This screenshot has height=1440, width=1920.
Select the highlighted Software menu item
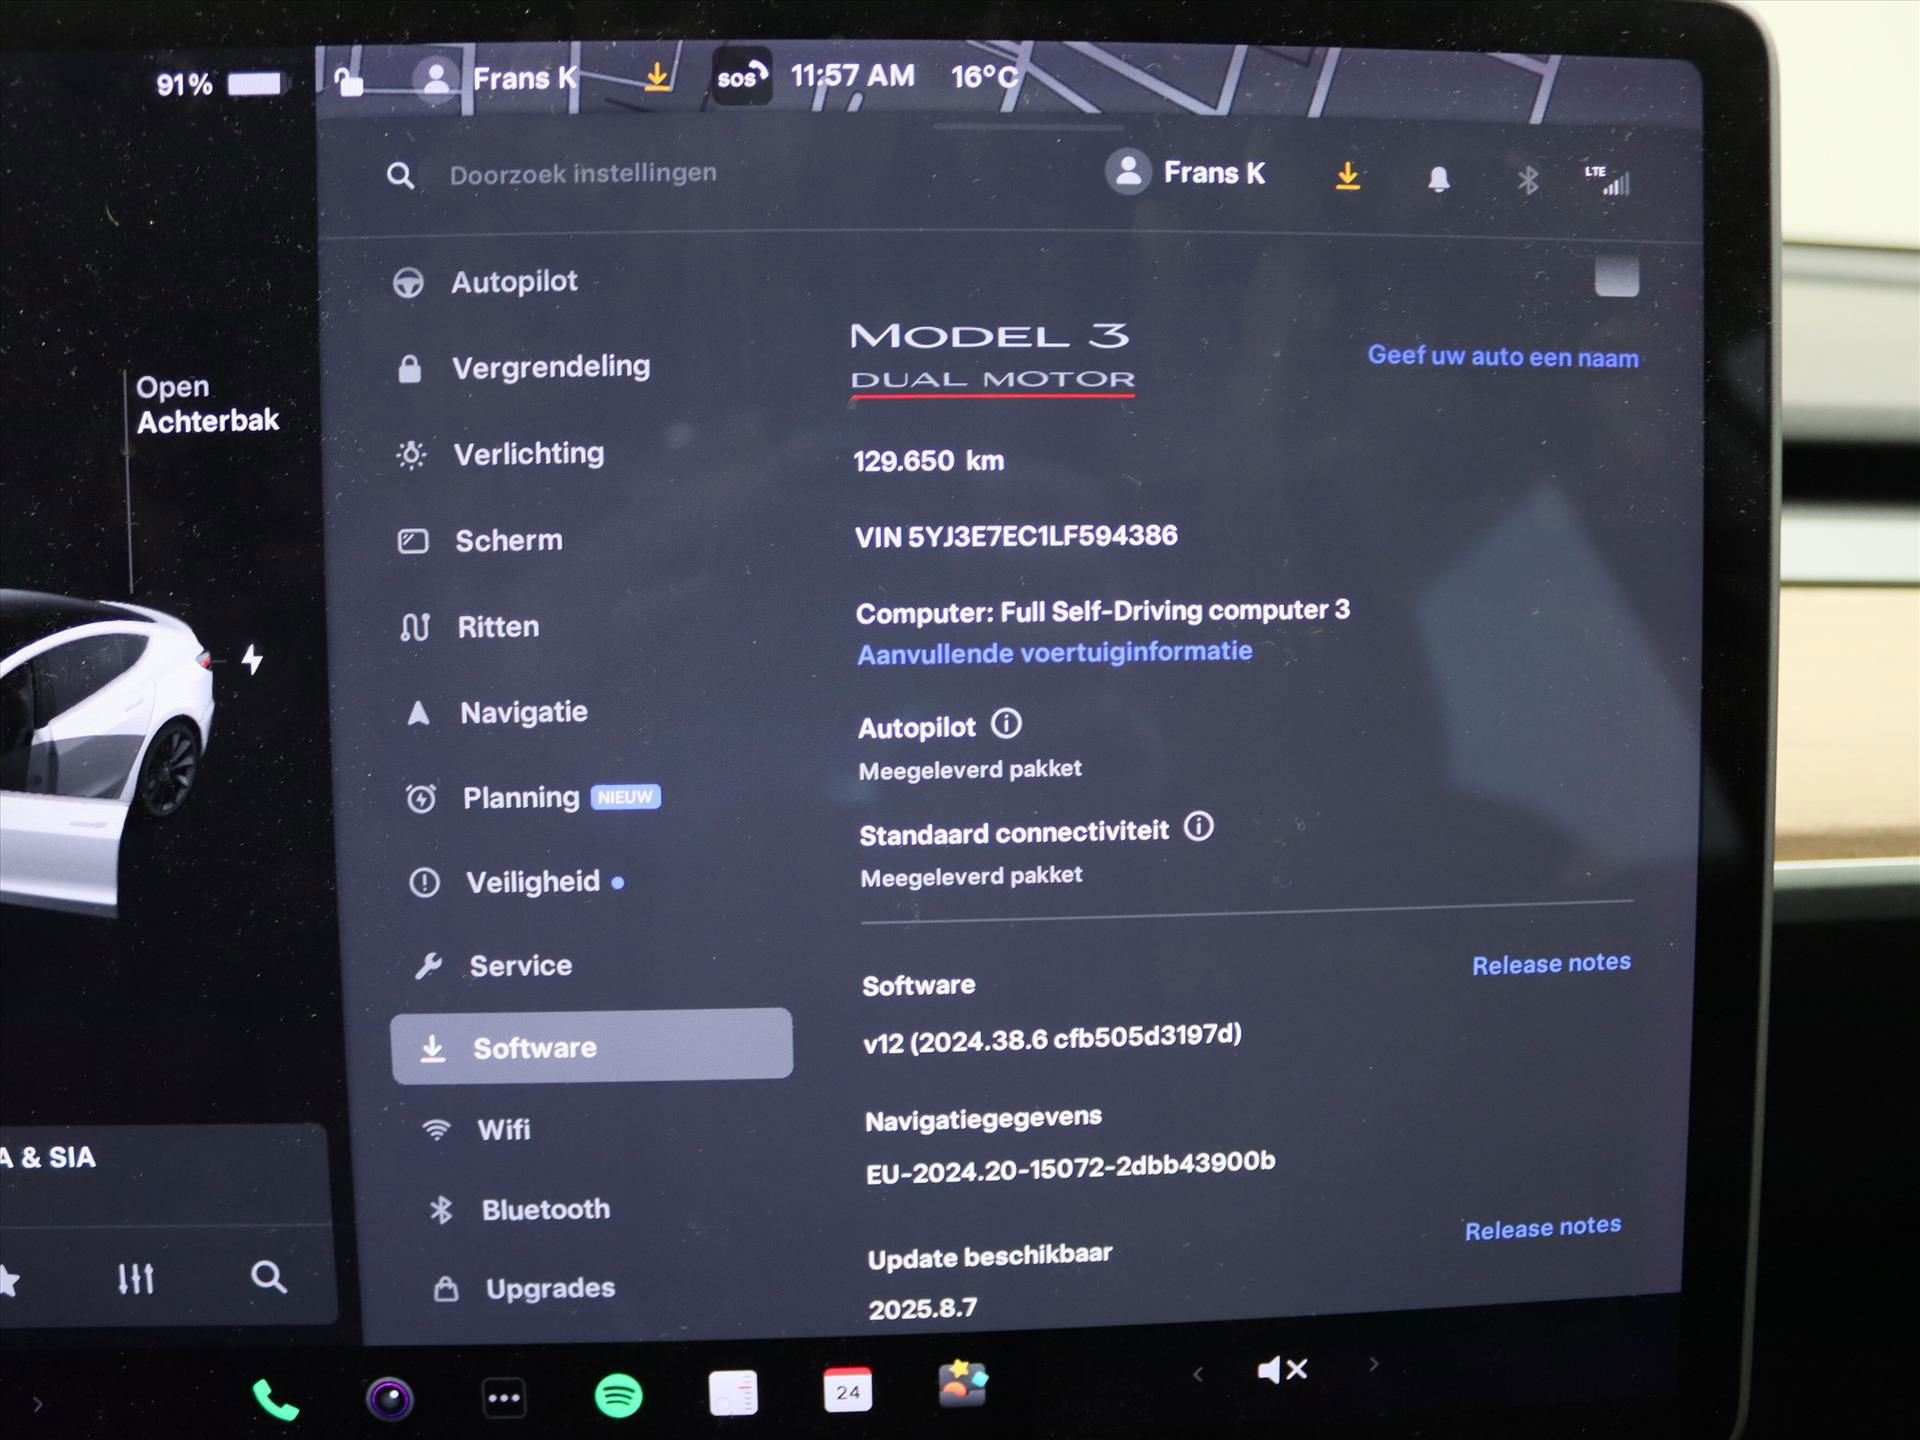[x=592, y=1046]
